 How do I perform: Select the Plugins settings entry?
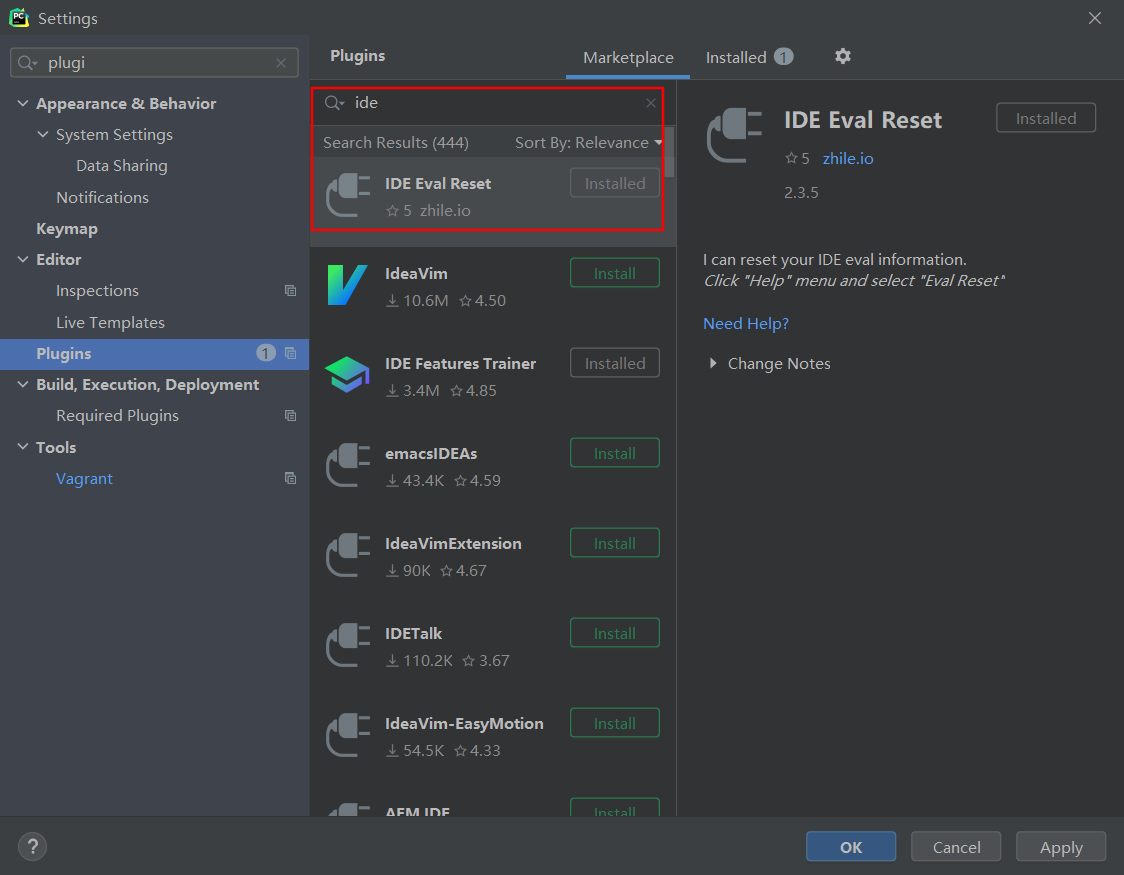click(x=154, y=353)
